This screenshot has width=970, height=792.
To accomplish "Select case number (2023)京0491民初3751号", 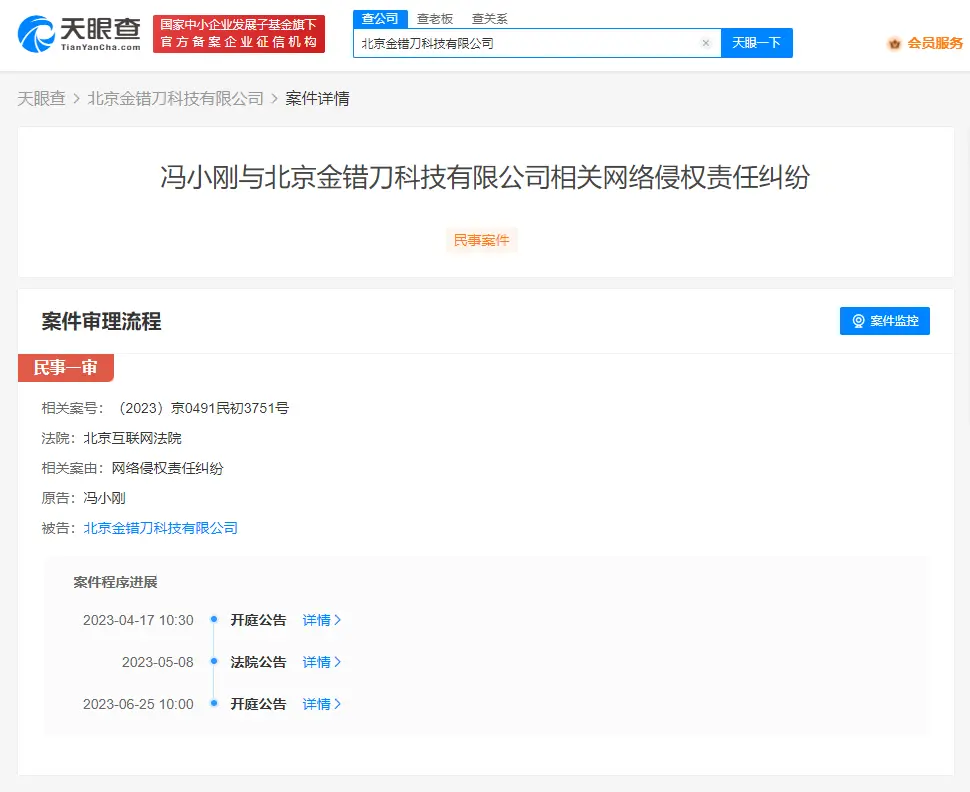I will (202, 408).
